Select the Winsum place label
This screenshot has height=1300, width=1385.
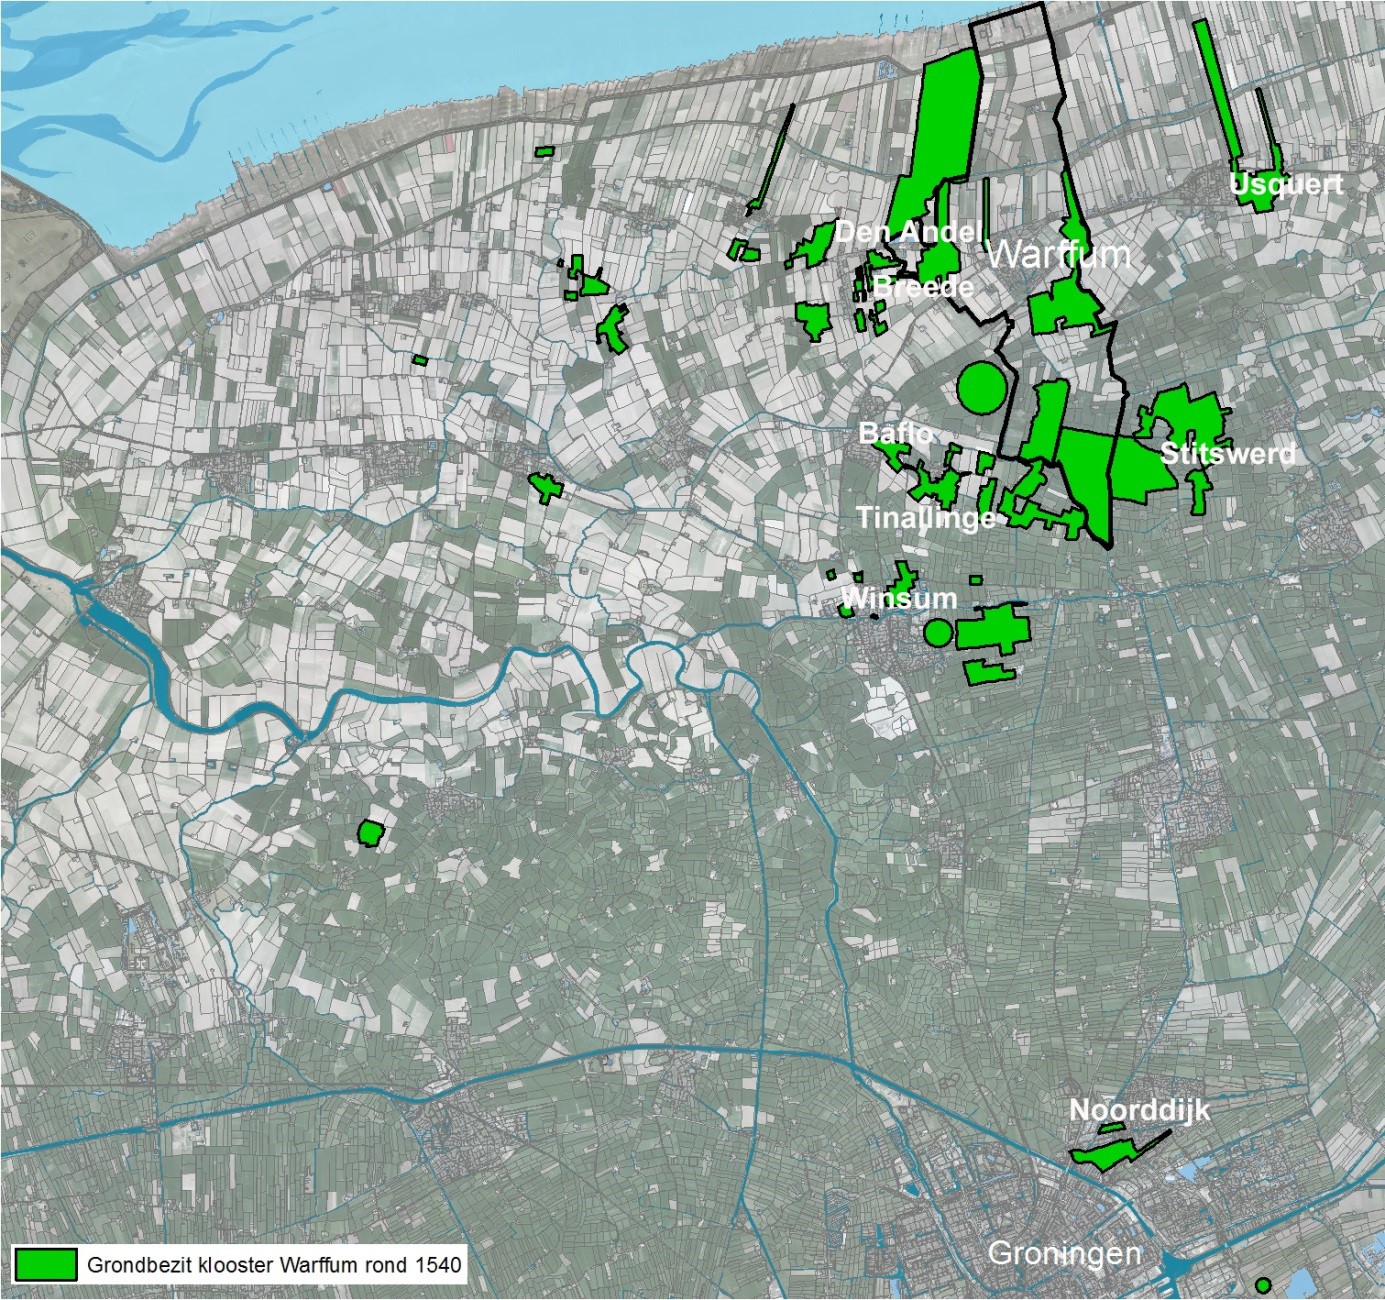899,598
